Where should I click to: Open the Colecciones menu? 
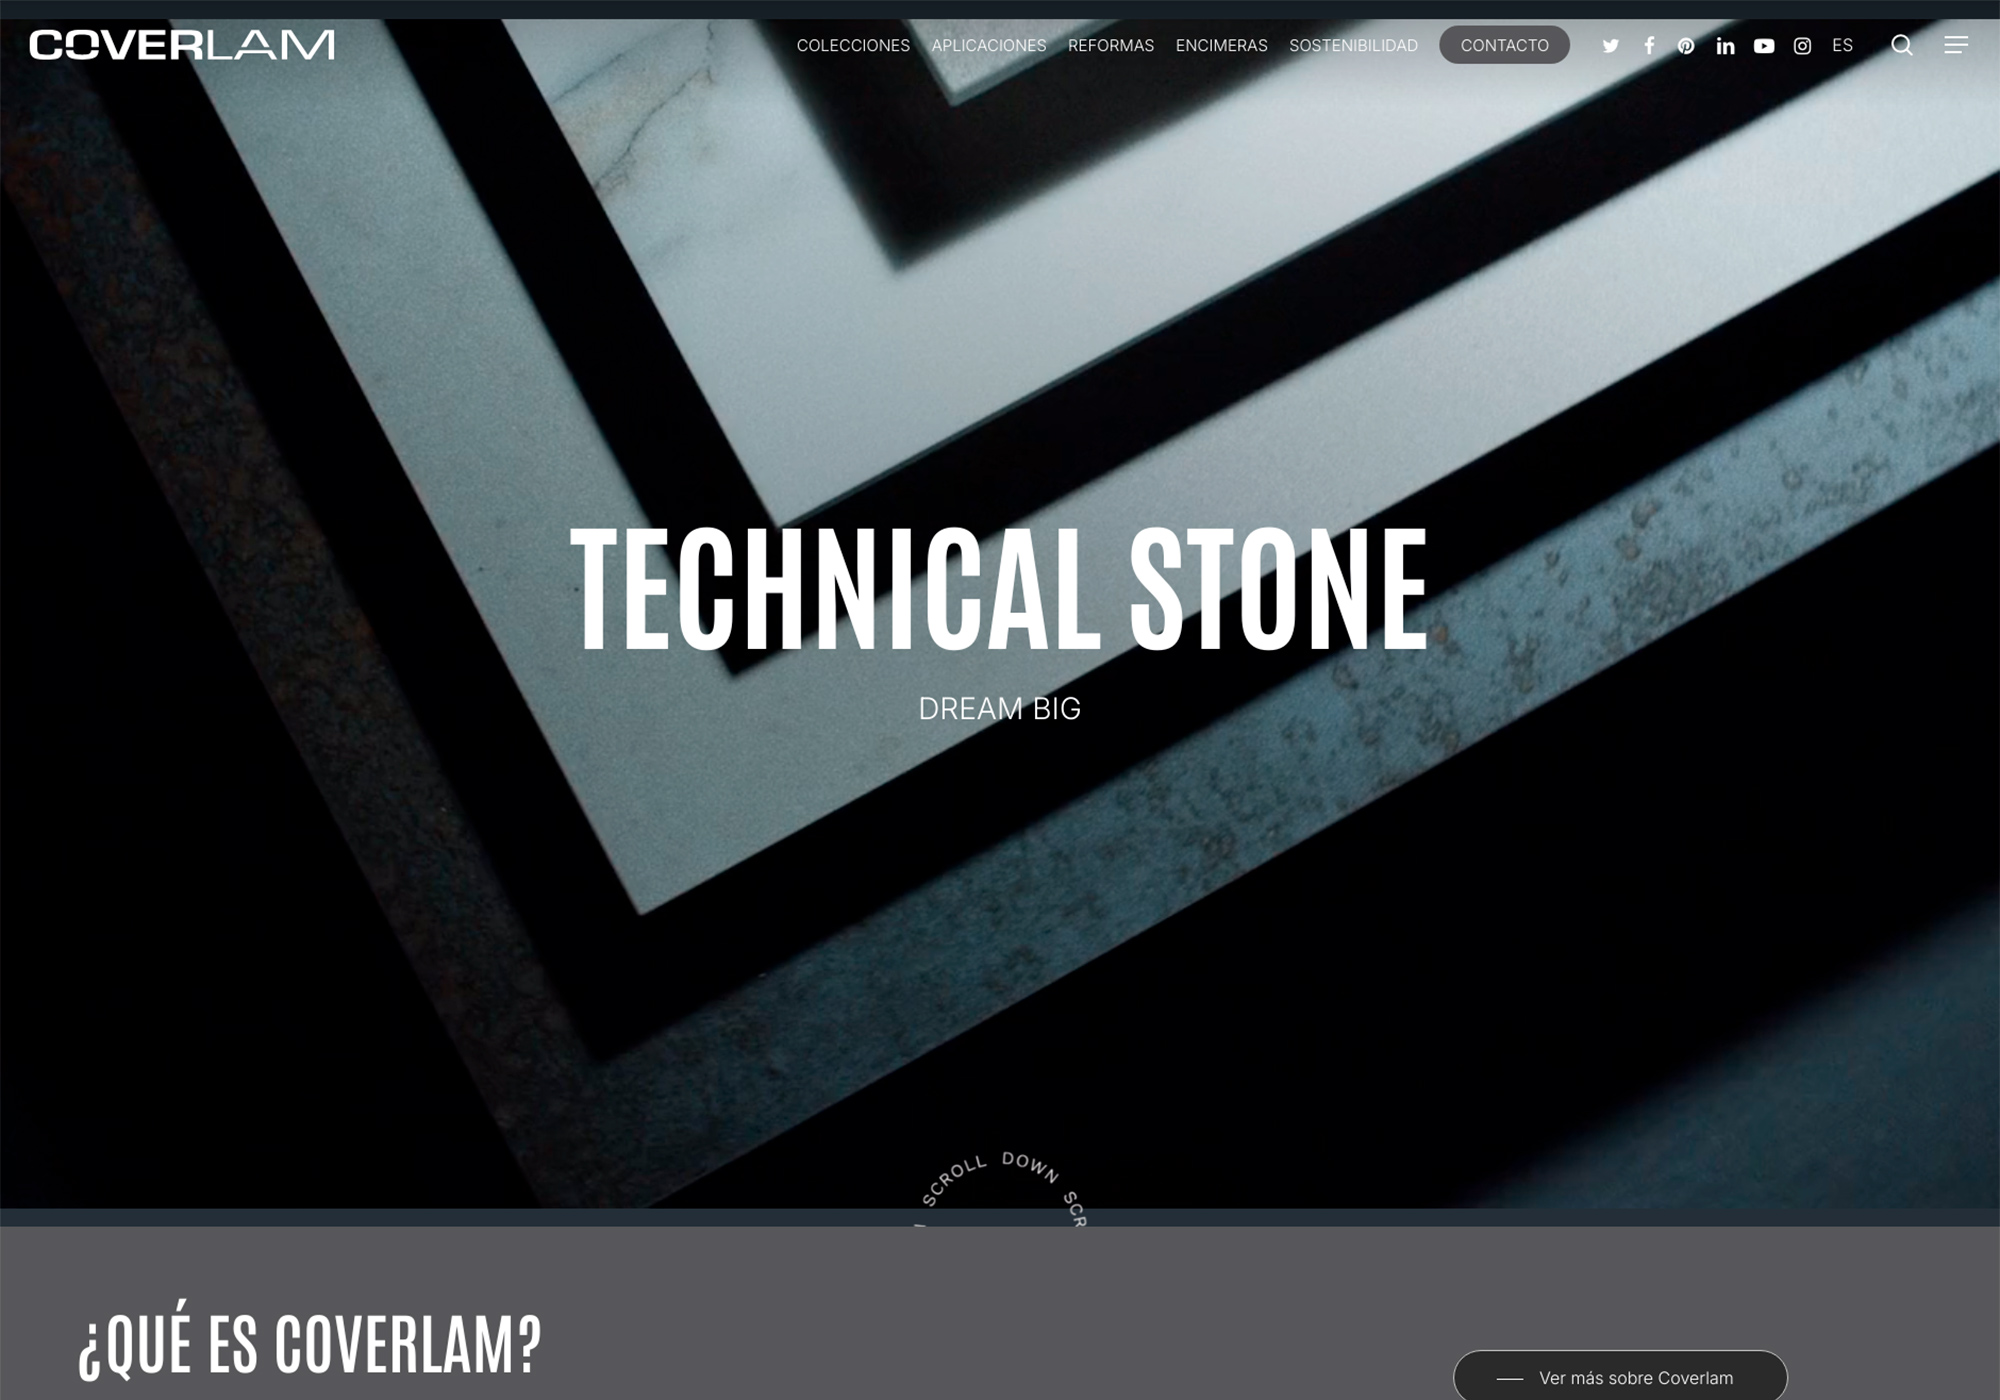tap(853, 45)
